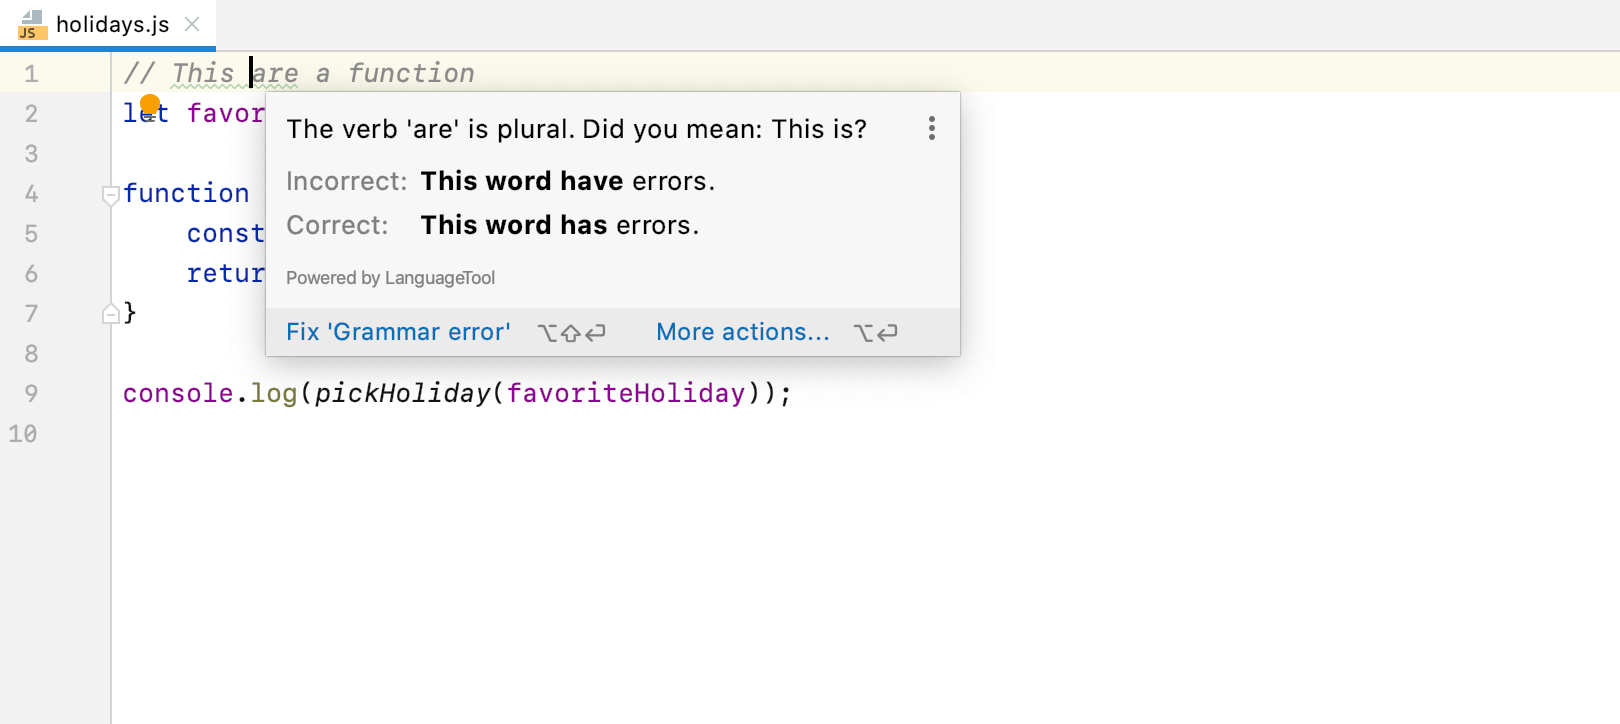Click the JS file icon on the tab

(32, 25)
